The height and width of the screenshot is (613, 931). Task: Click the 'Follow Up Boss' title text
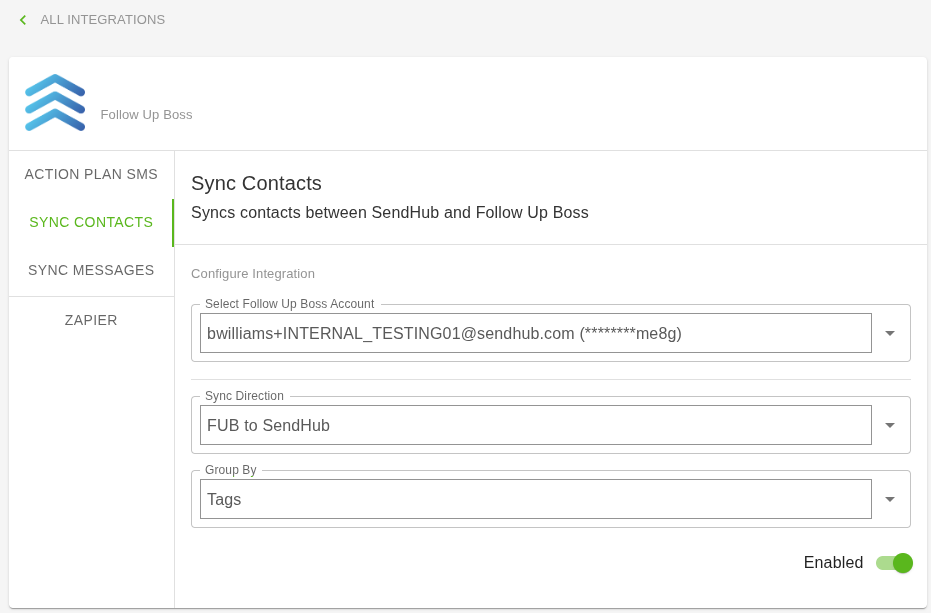146,115
